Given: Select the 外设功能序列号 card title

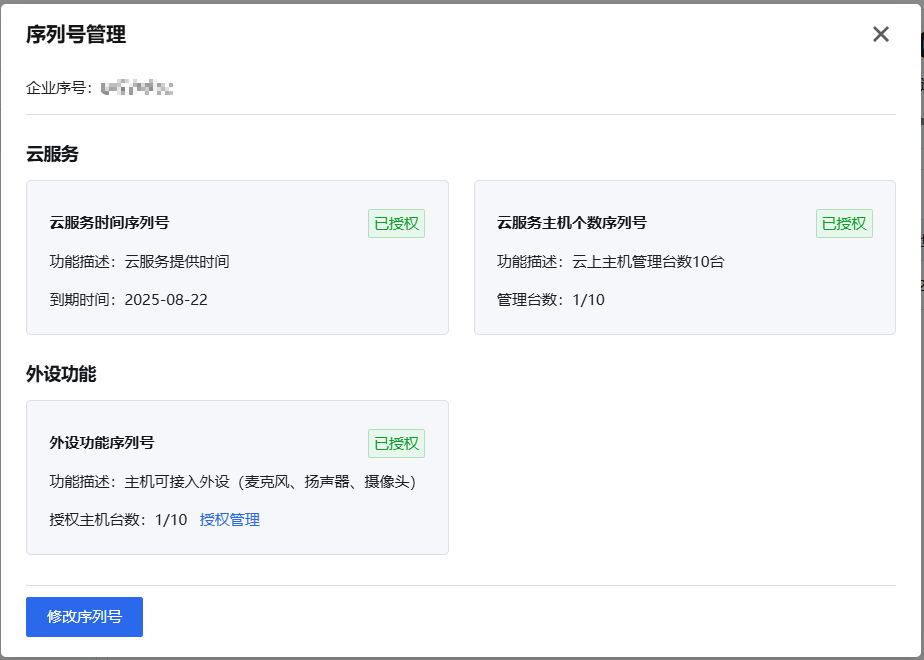Looking at the screenshot, I should [x=102, y=443].
